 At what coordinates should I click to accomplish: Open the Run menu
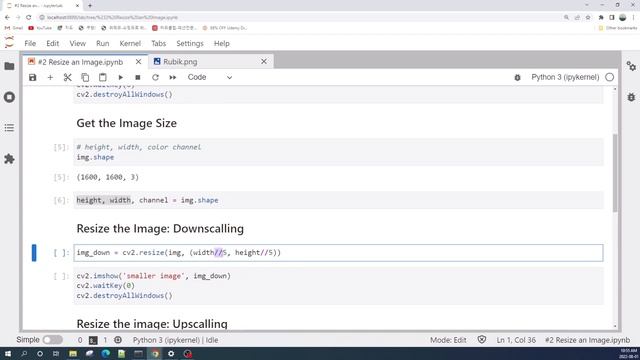tap(102, 43)
